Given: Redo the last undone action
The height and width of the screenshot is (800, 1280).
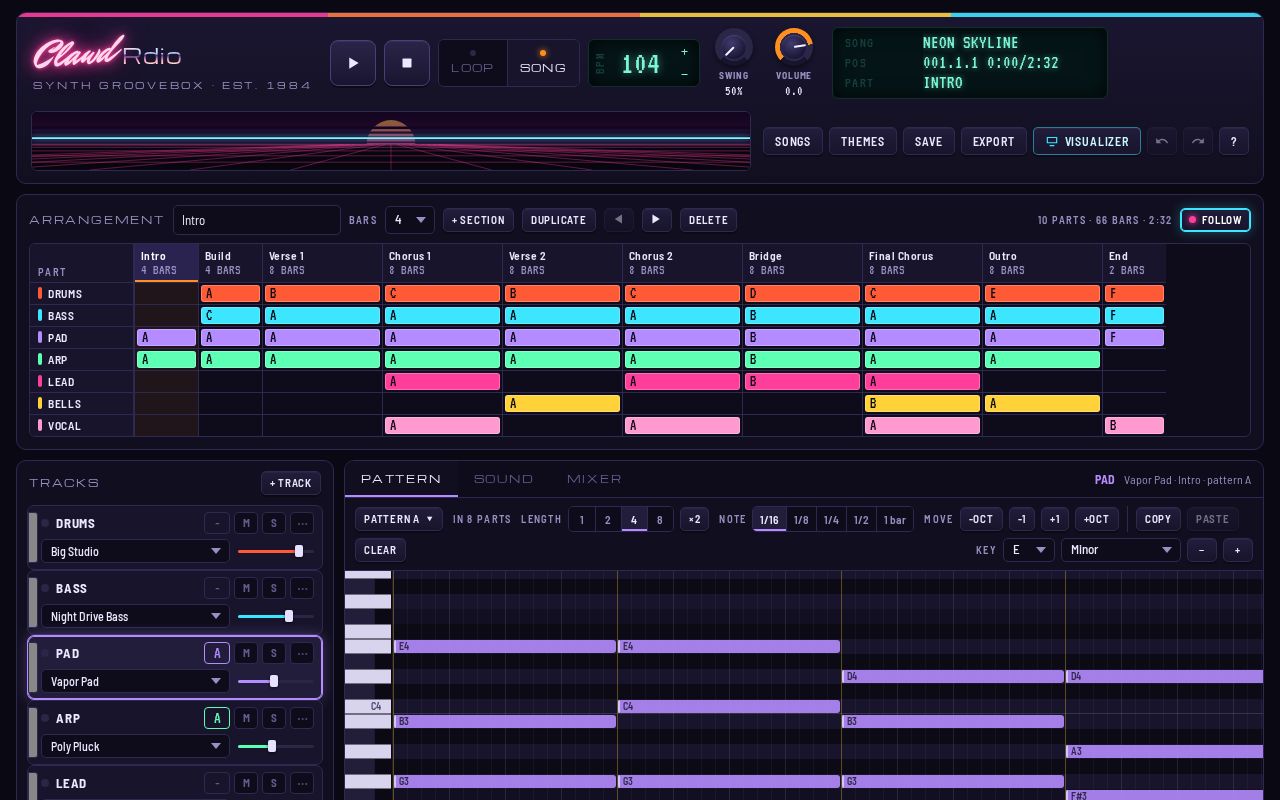Looking at the screenshot, I should pos(1198,141).
